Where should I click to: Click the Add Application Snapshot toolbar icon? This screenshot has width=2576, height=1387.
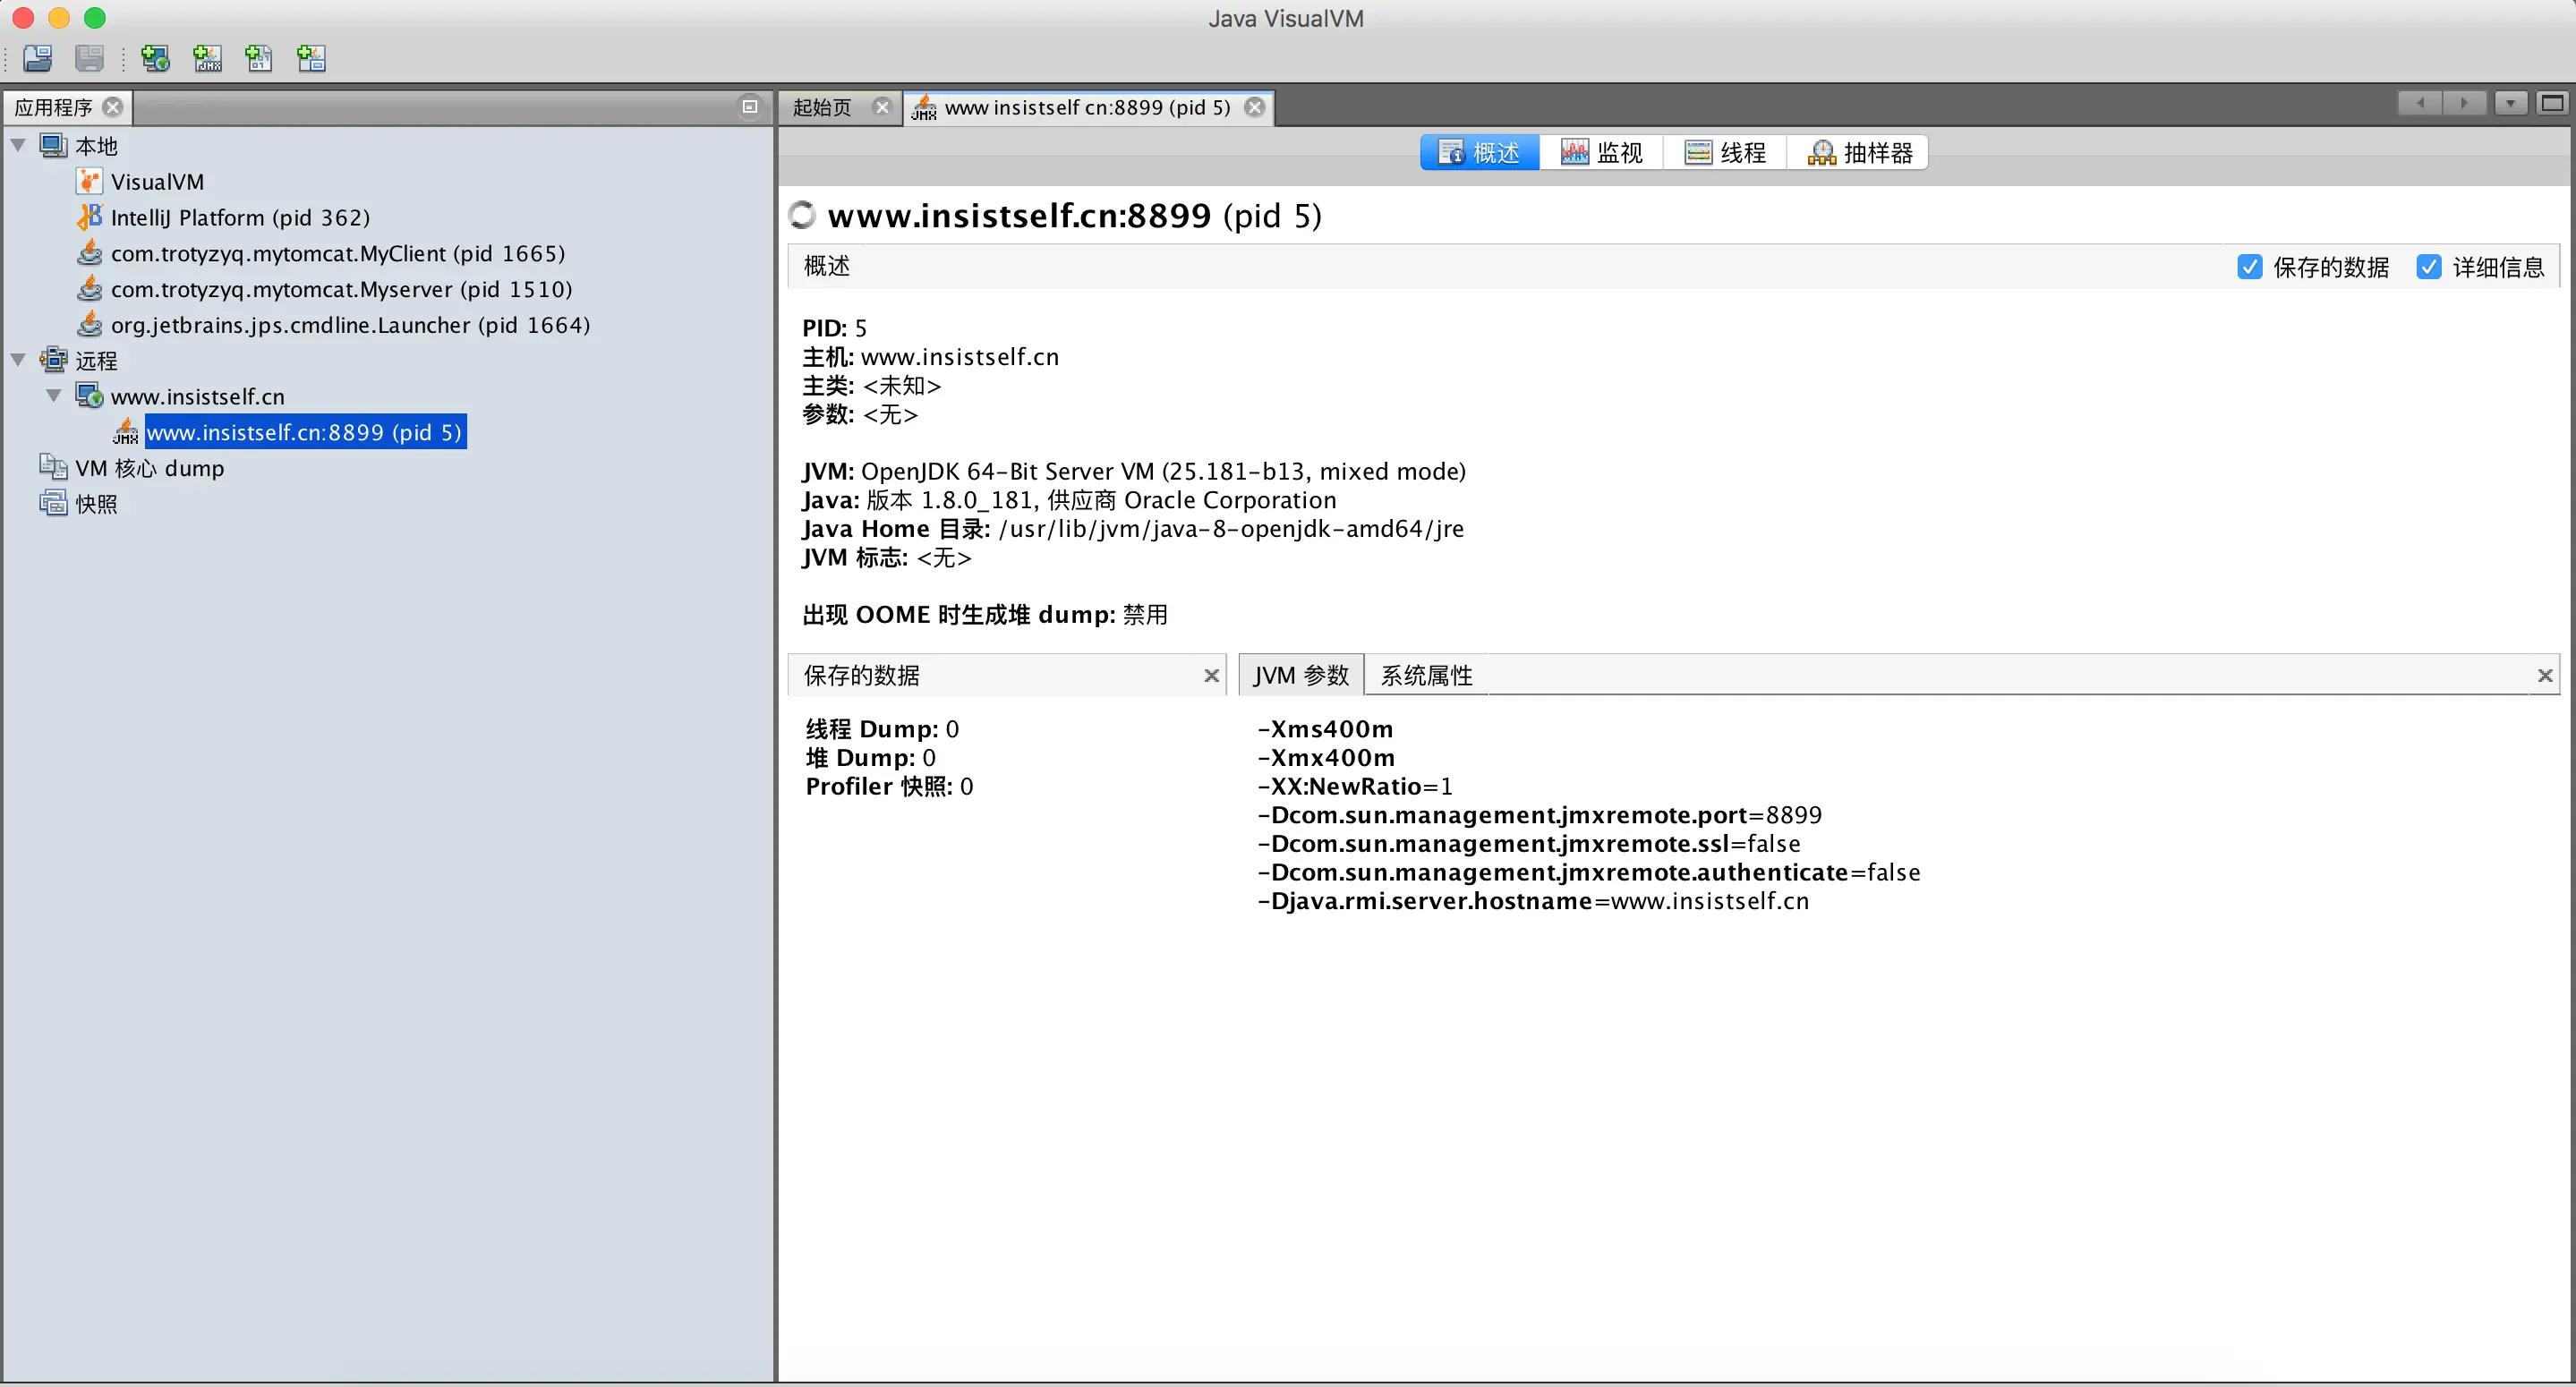click(311, 58)
